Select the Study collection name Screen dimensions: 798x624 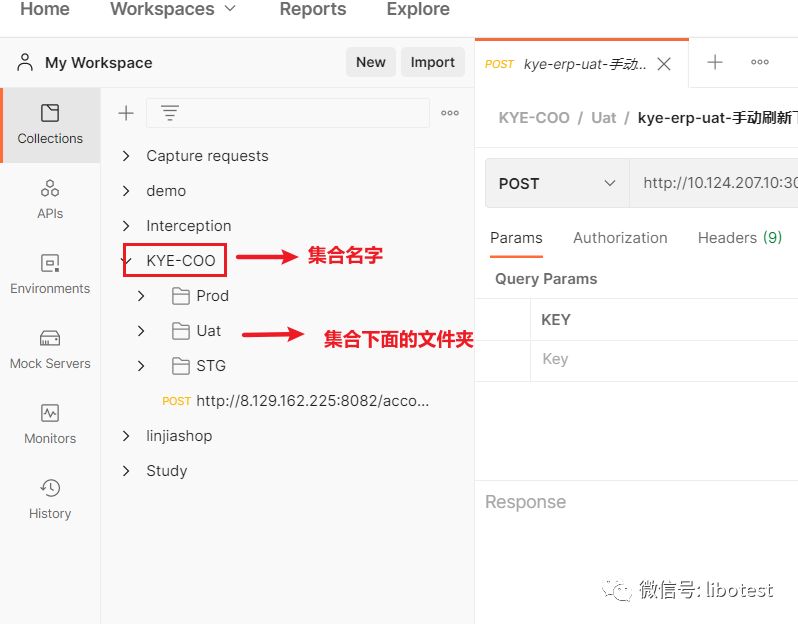(166, 471)
